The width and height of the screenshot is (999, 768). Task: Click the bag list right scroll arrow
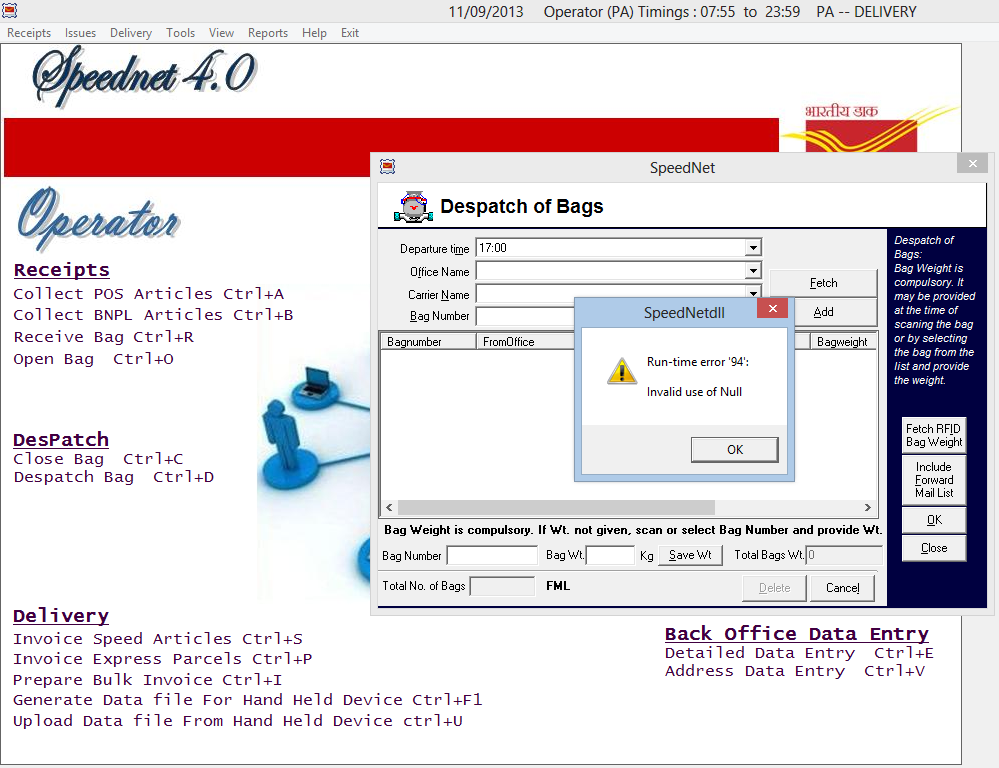point(867,507)
